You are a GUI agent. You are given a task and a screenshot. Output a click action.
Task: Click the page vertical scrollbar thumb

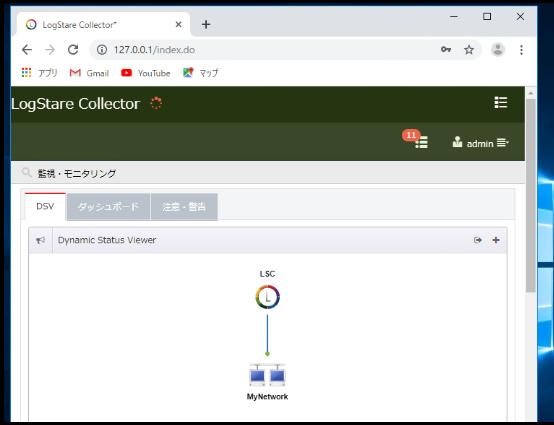pos(531,195)
